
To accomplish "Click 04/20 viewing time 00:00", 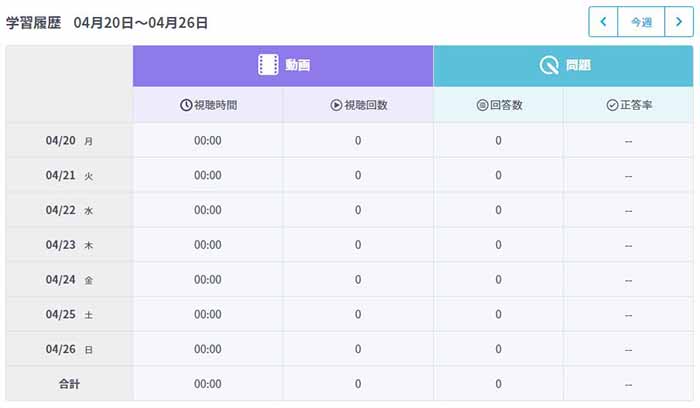I will point(208,141).
